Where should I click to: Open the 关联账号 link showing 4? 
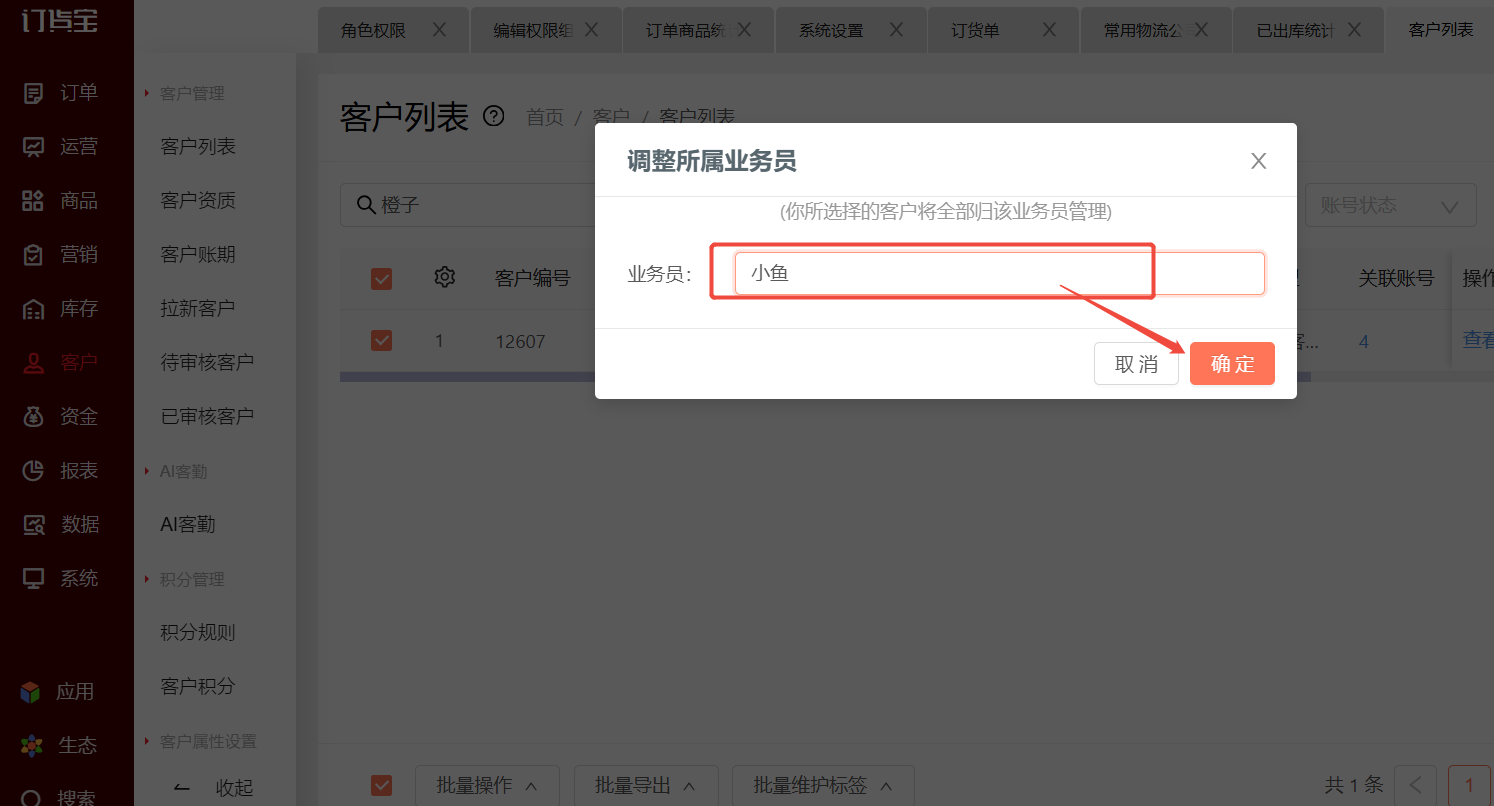point(1363,342)
